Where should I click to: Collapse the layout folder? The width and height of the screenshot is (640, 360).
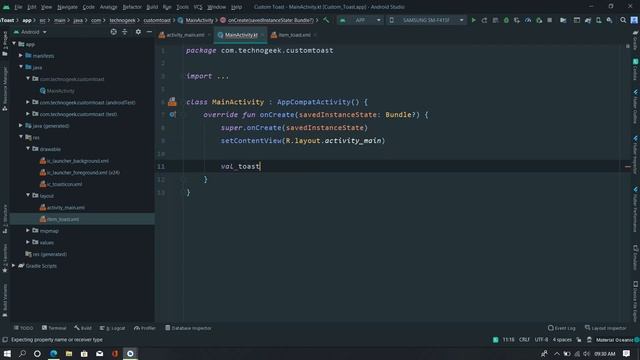tap(28, 196)
